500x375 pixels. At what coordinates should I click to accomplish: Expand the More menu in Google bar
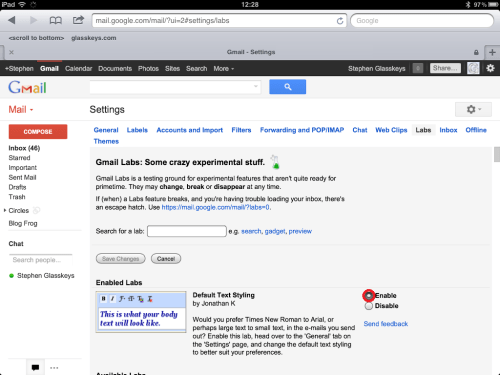point(224,69)
